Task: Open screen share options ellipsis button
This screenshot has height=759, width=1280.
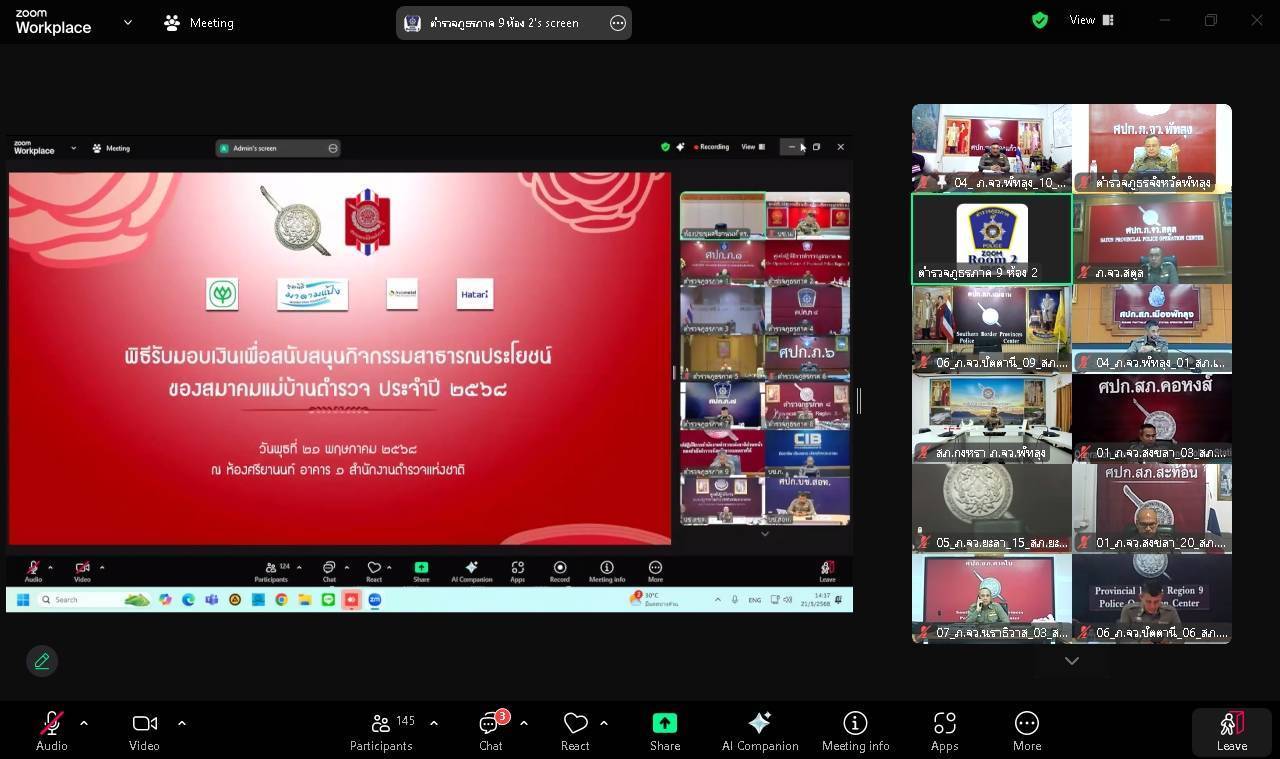Action: (618, 23)
